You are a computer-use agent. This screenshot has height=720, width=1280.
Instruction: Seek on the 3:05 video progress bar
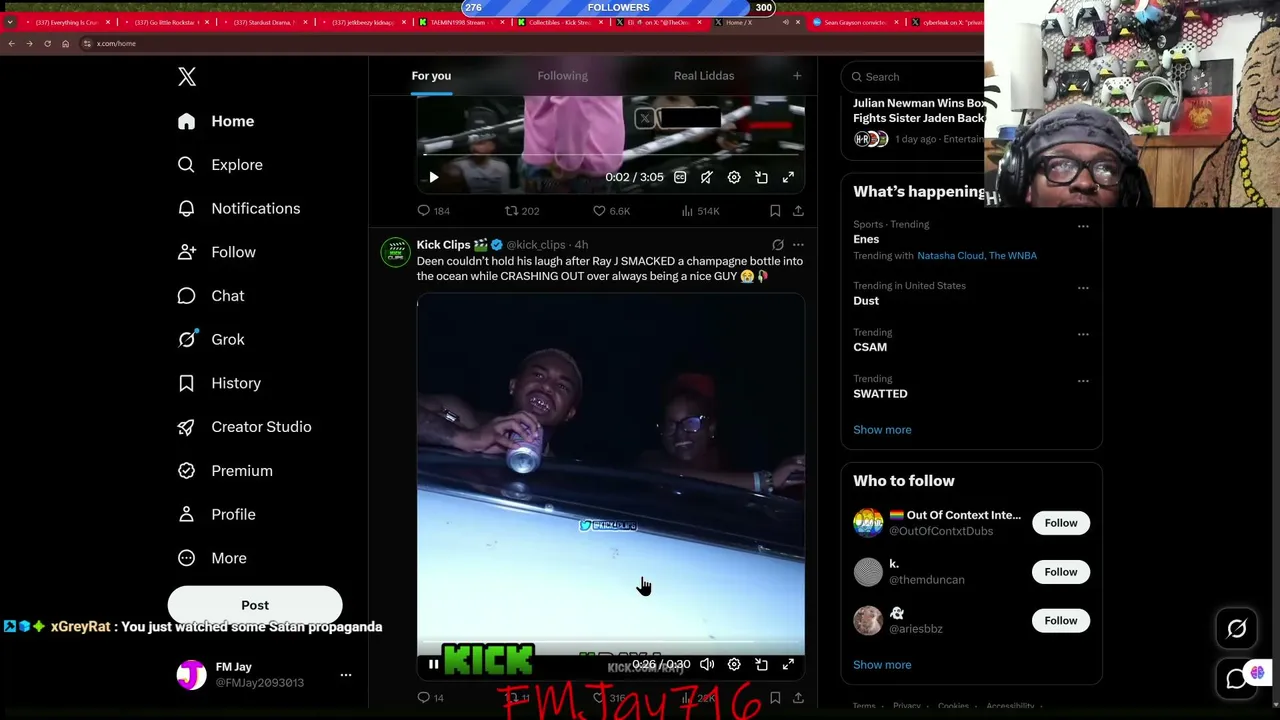click(611, 155)
